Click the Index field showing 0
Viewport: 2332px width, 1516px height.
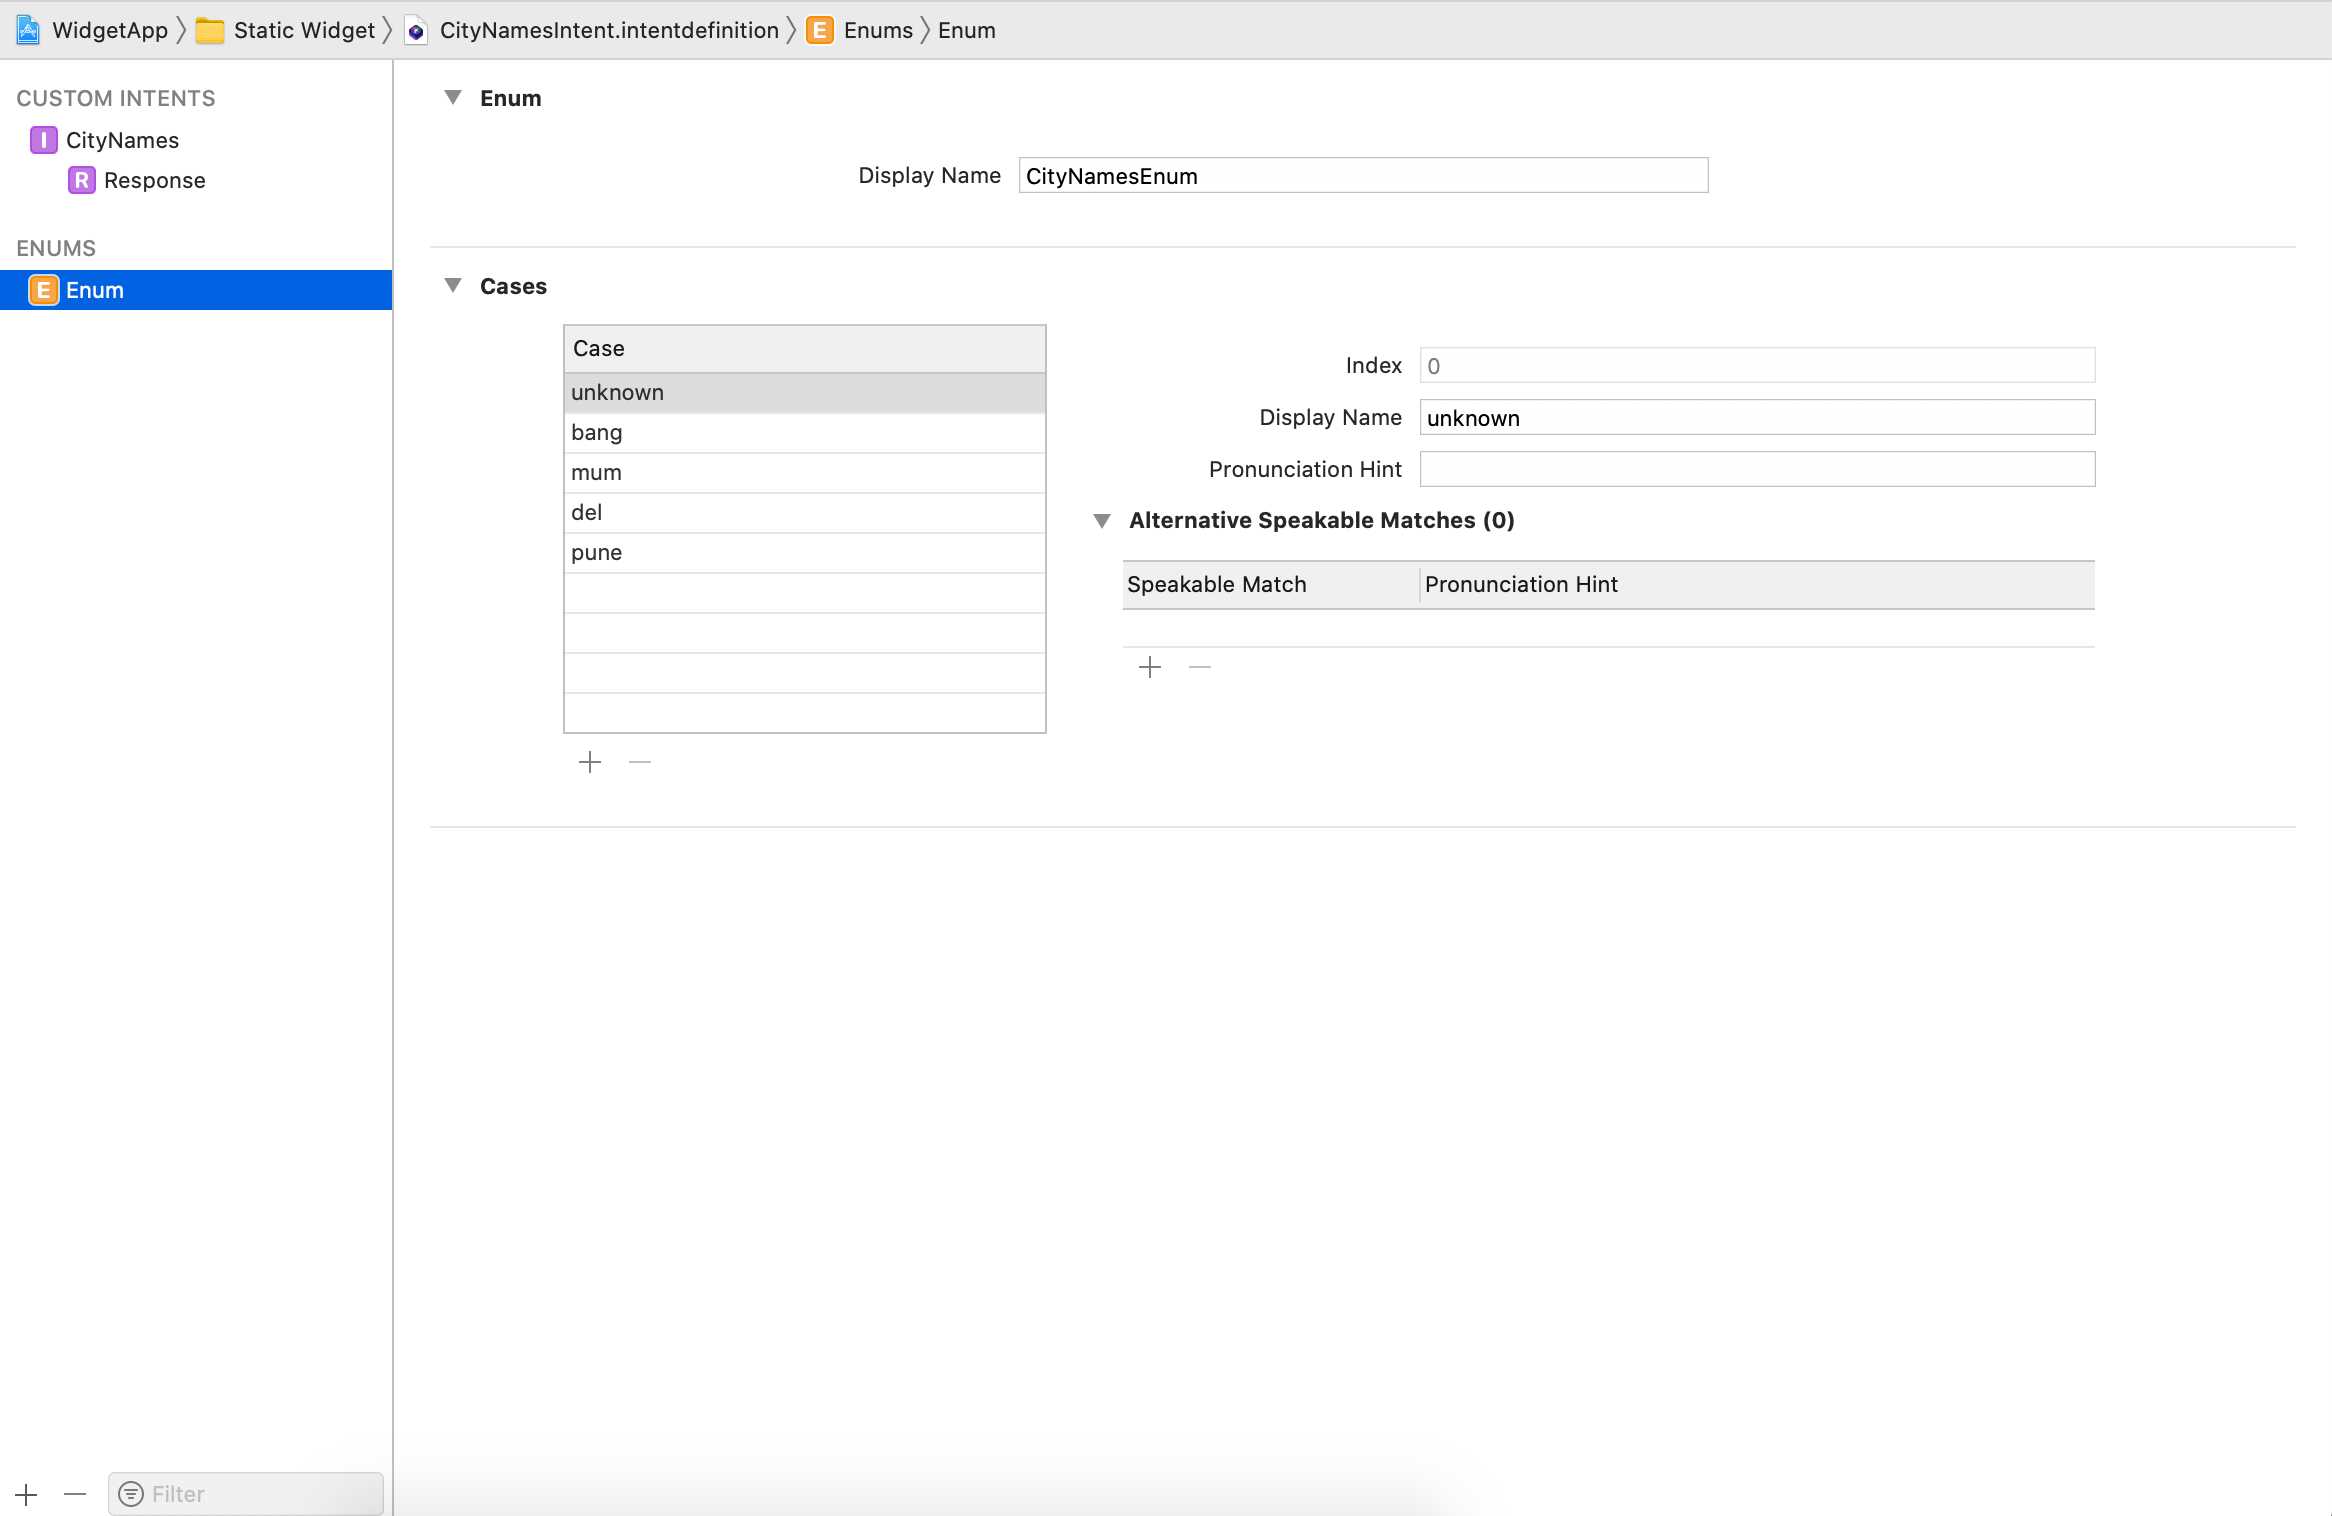(1757, 365)
